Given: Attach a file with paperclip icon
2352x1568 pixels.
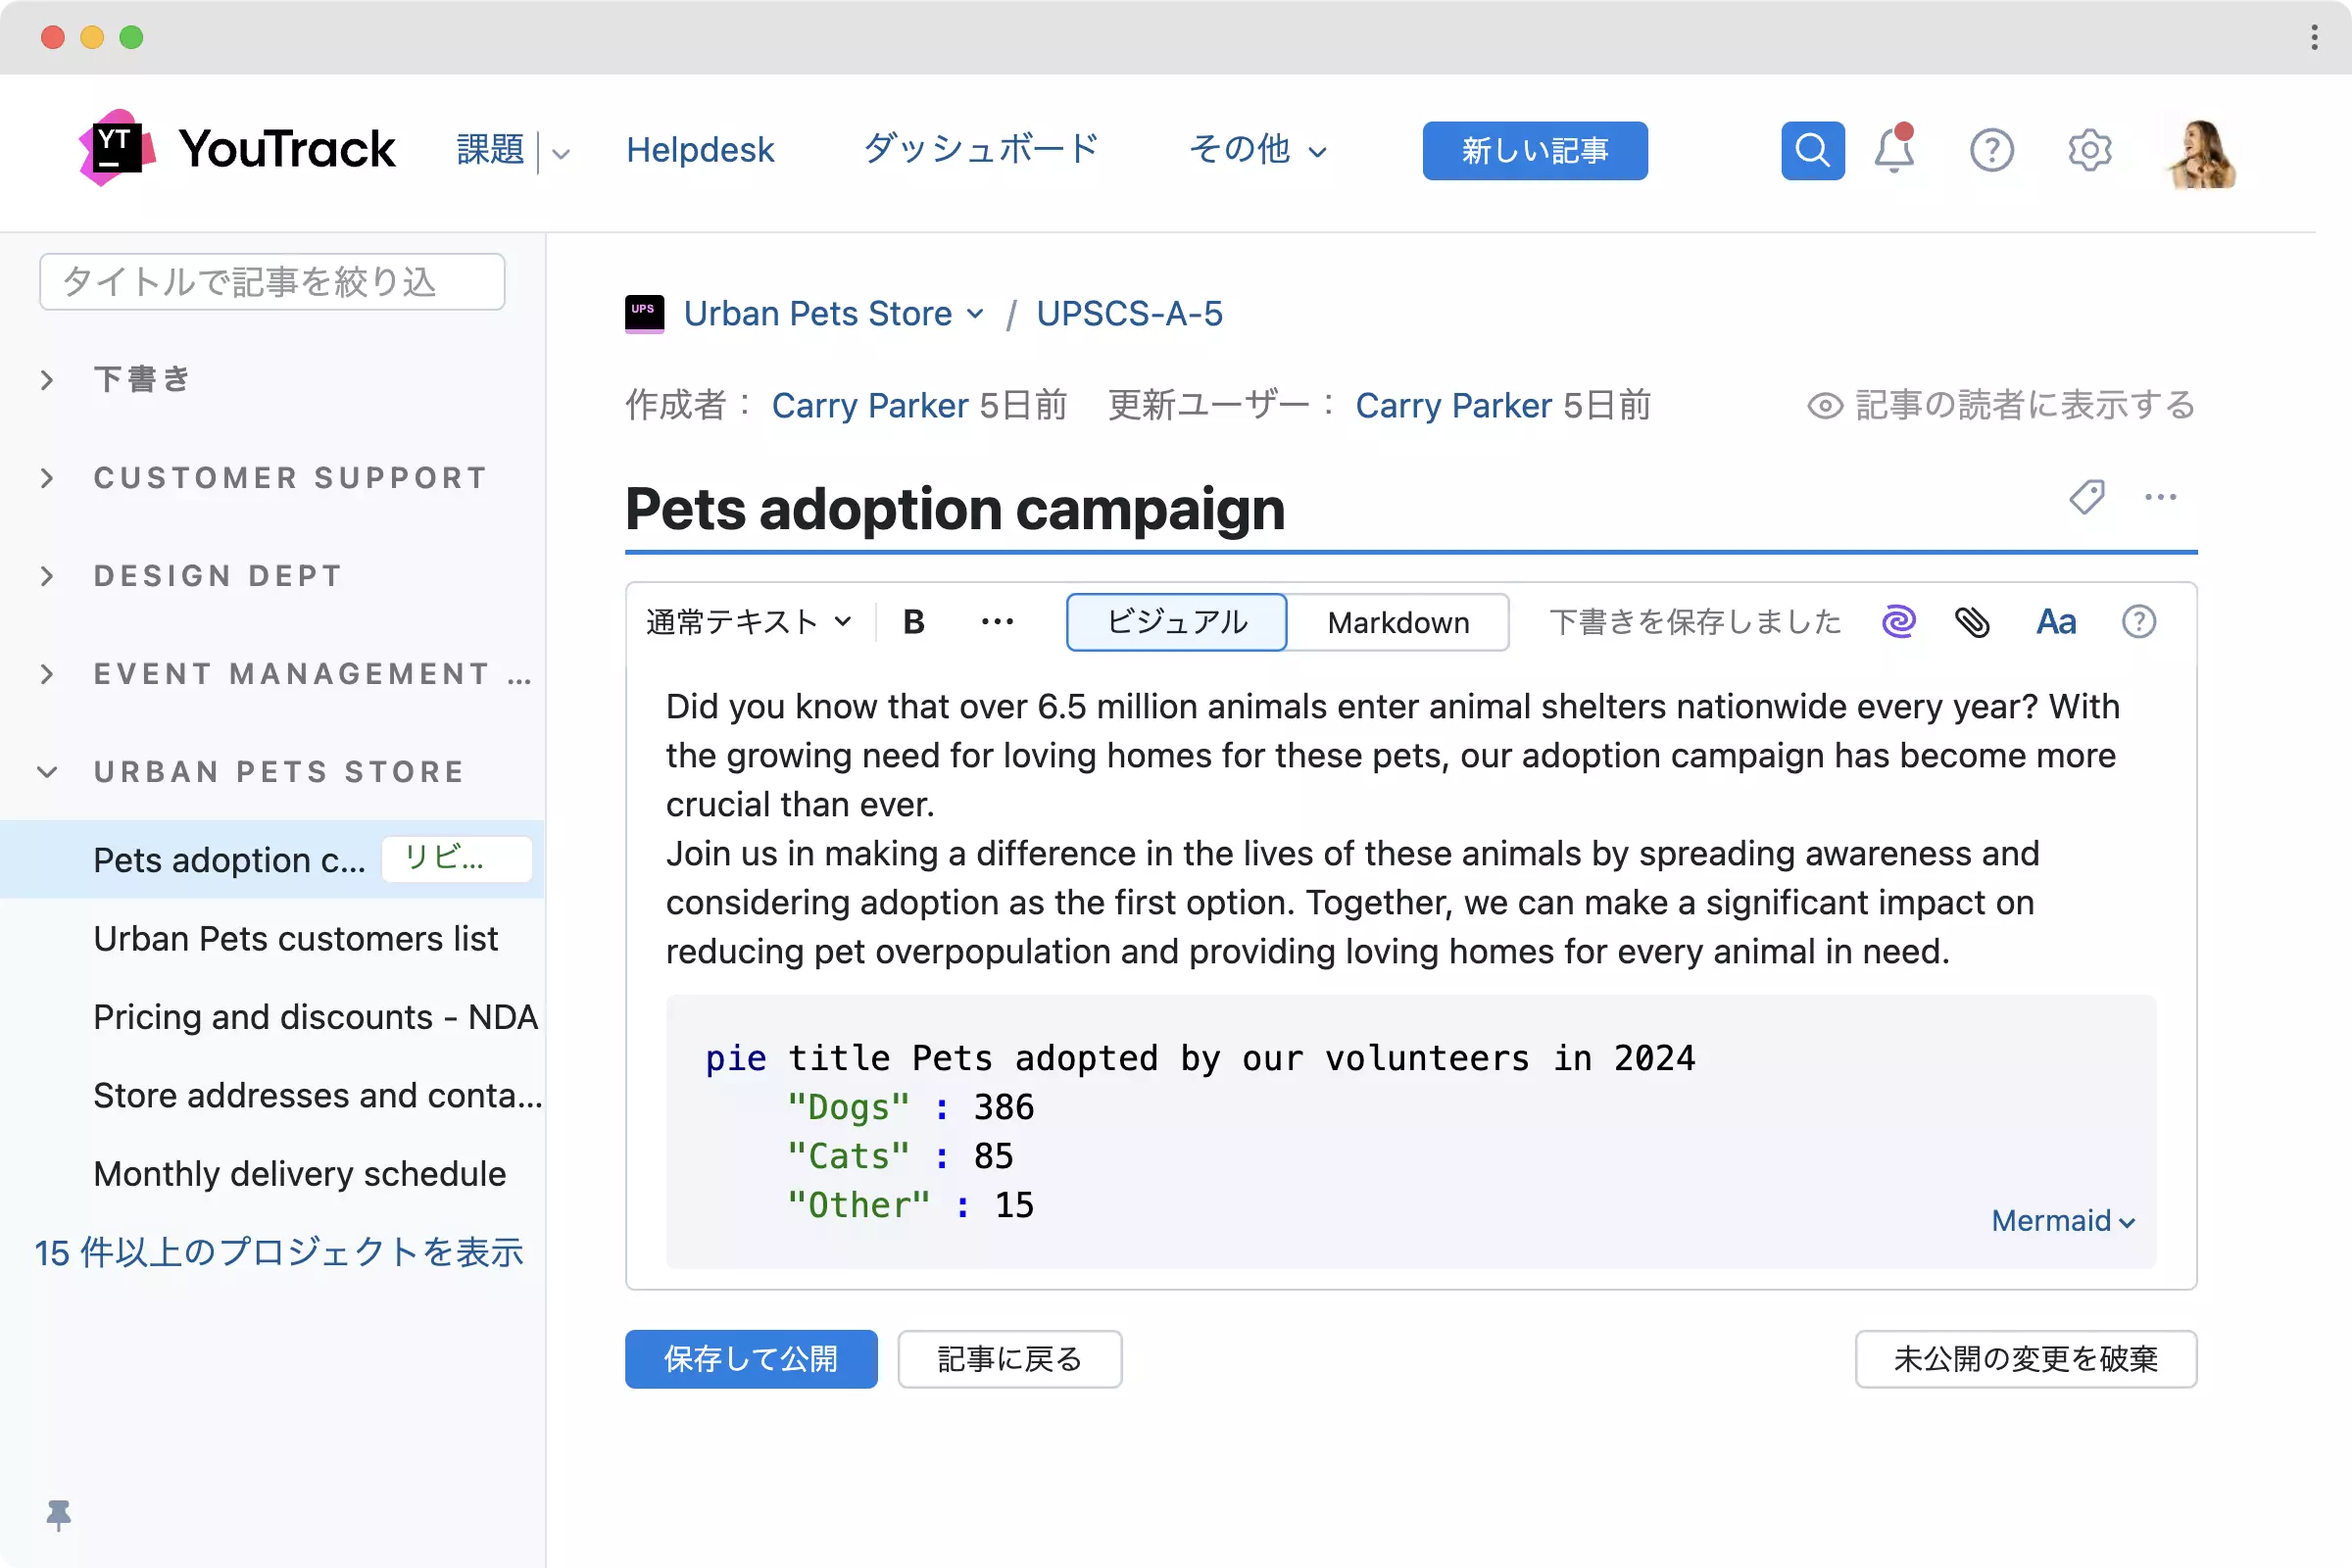Looking at the screenshot, I should click(x=1972, y=622).
